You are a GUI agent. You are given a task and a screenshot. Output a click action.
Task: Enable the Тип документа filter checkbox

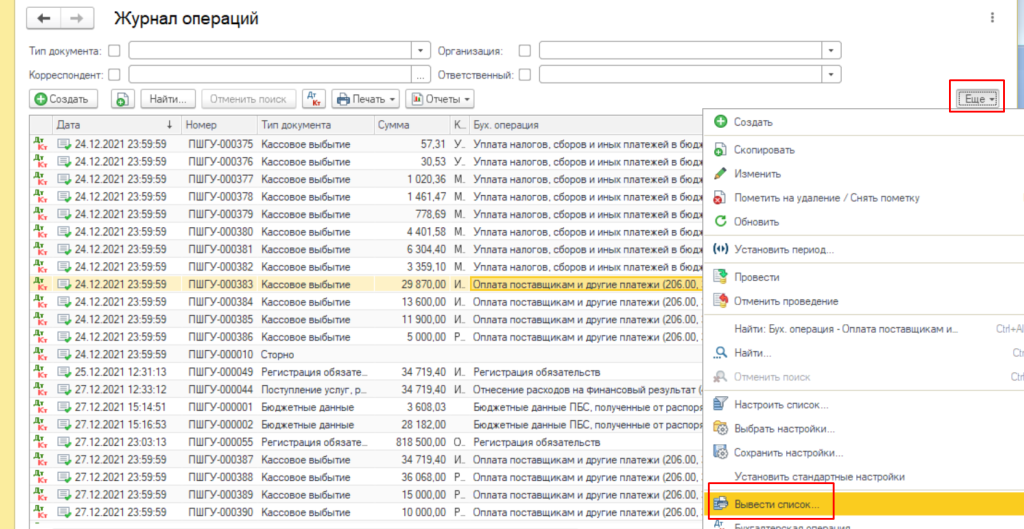(x=114, y=50)
